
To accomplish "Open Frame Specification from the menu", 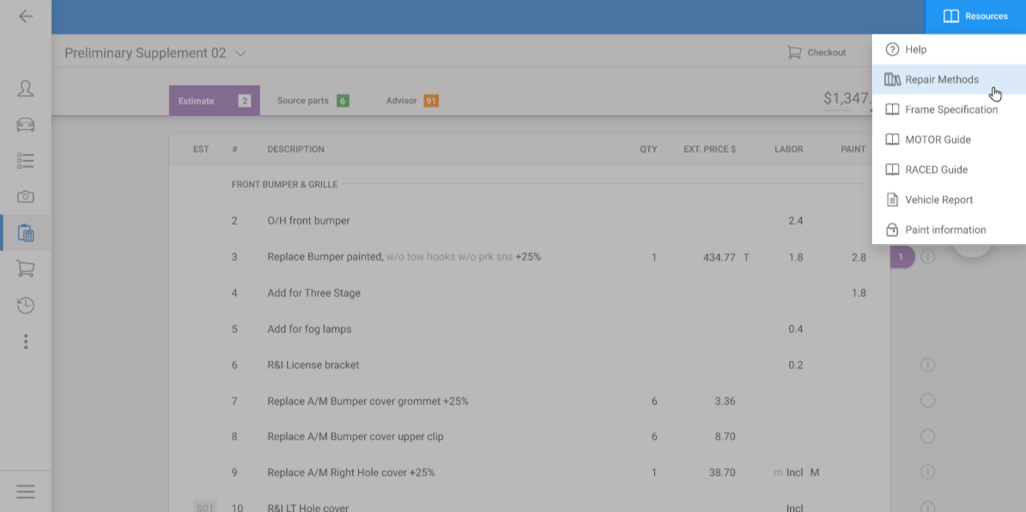I will (950, 110).
